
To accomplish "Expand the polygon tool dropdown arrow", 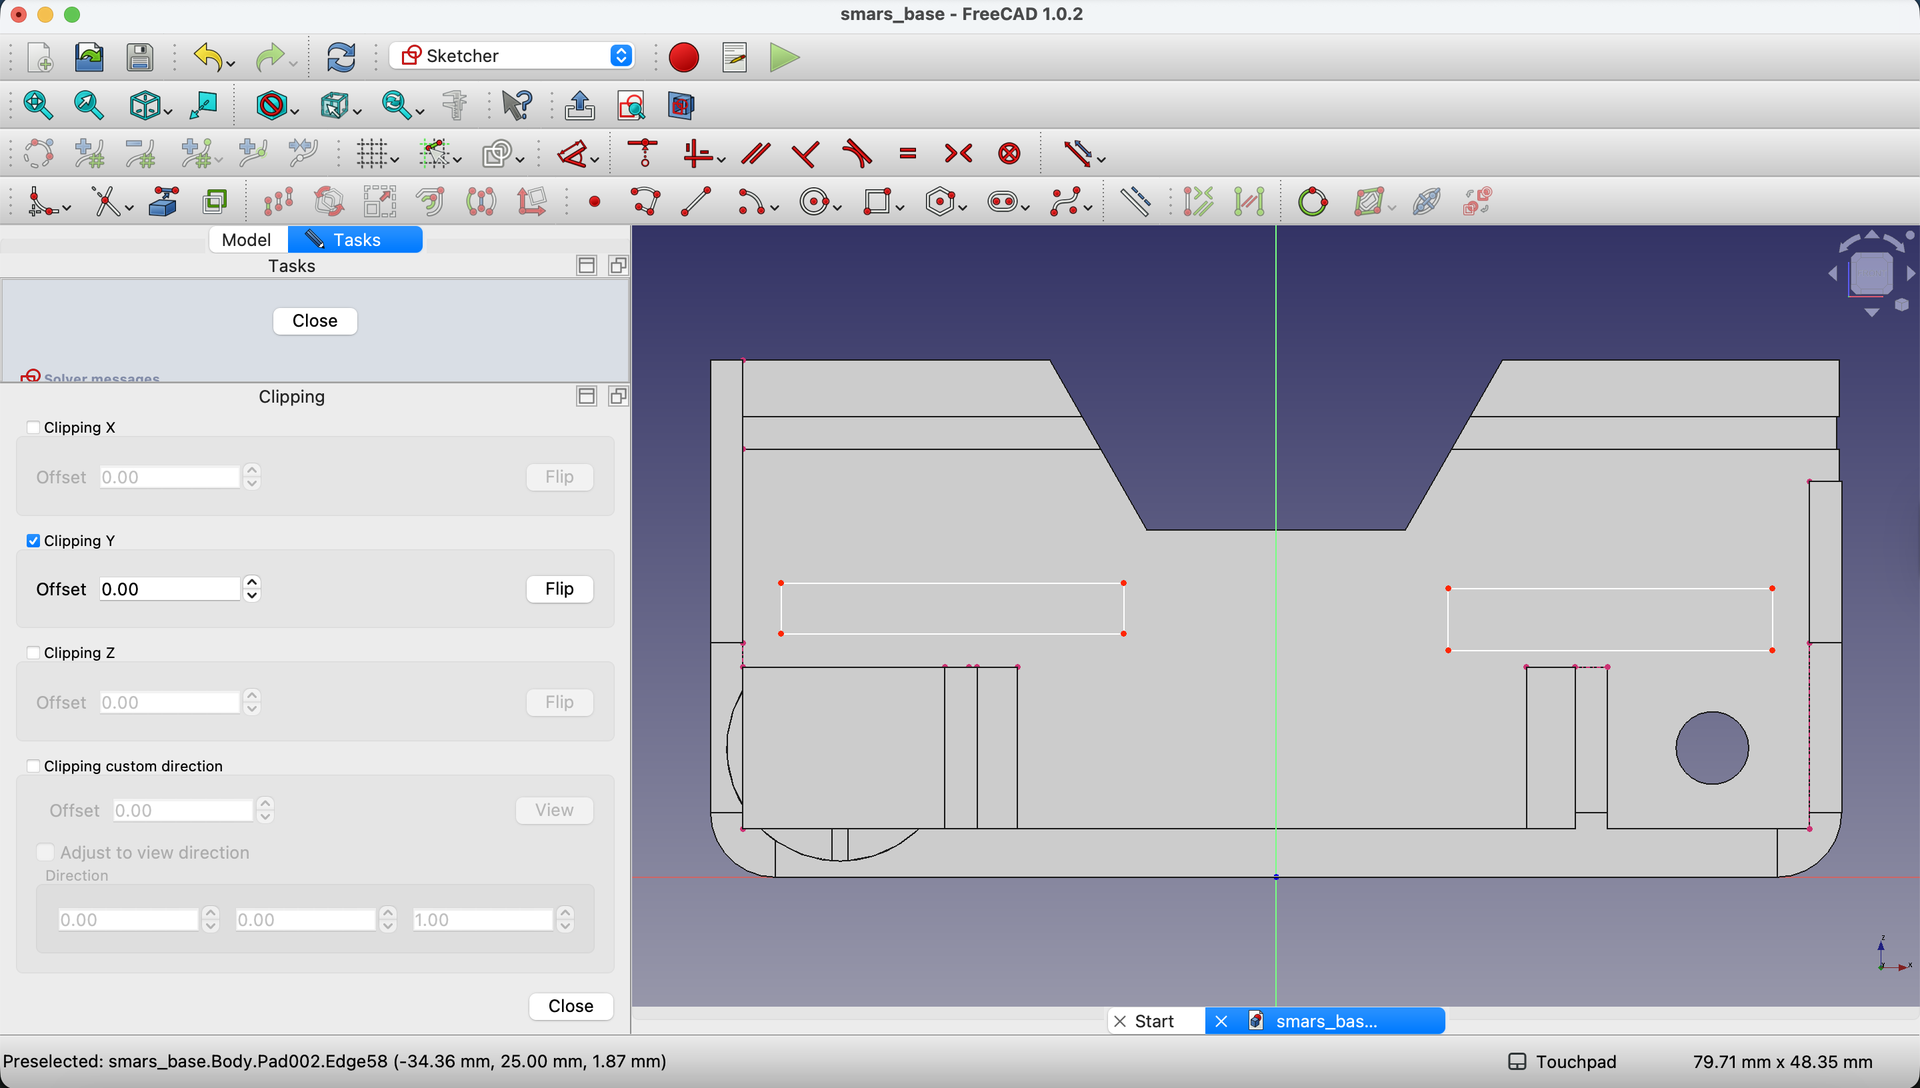I will (x=963, y=208).
